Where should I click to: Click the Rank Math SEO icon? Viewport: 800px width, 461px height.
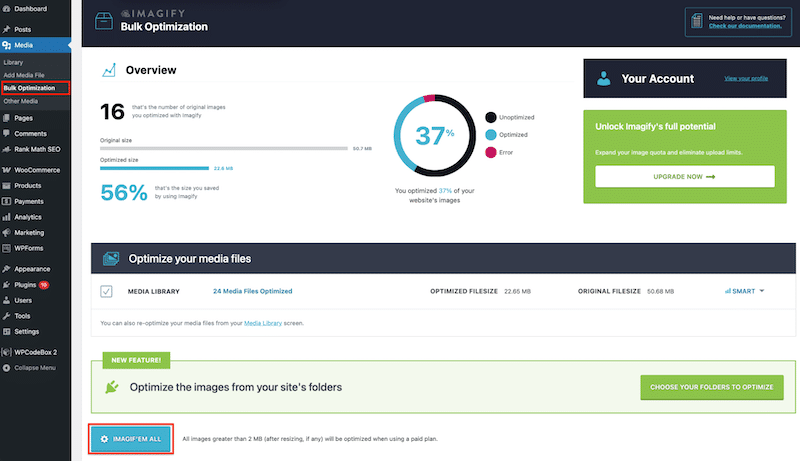point(6,149)
